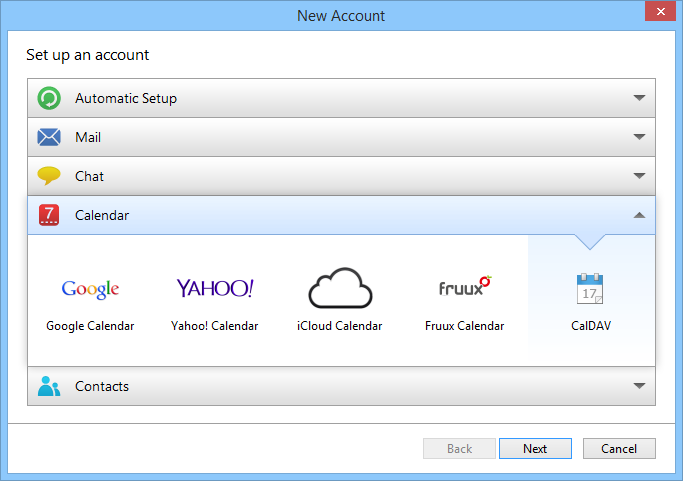Click the red Calendar 7 icon
Image resolution: width=683 pixels, height=481 pixels.
click(49, 215)
